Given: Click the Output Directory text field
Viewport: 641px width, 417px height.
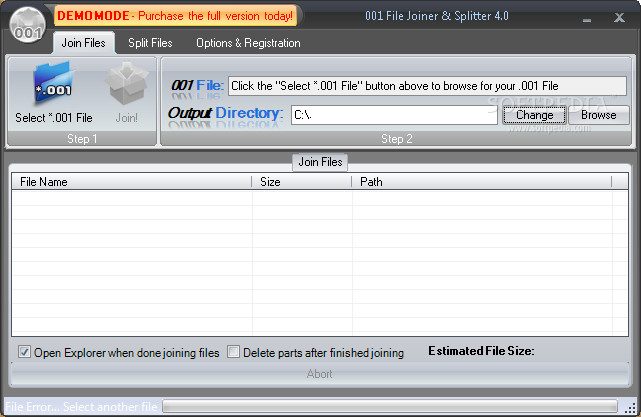Looking at the screenshot, I should [x=394, y=115].
